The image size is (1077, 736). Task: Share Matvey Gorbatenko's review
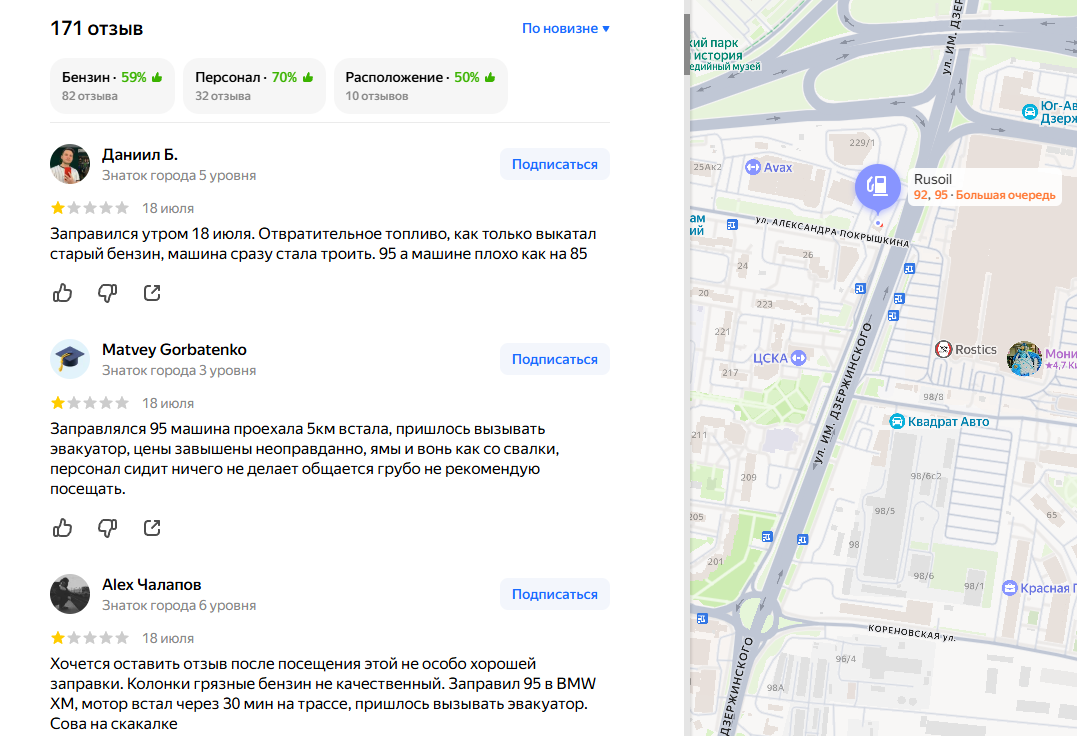(152, 528)
